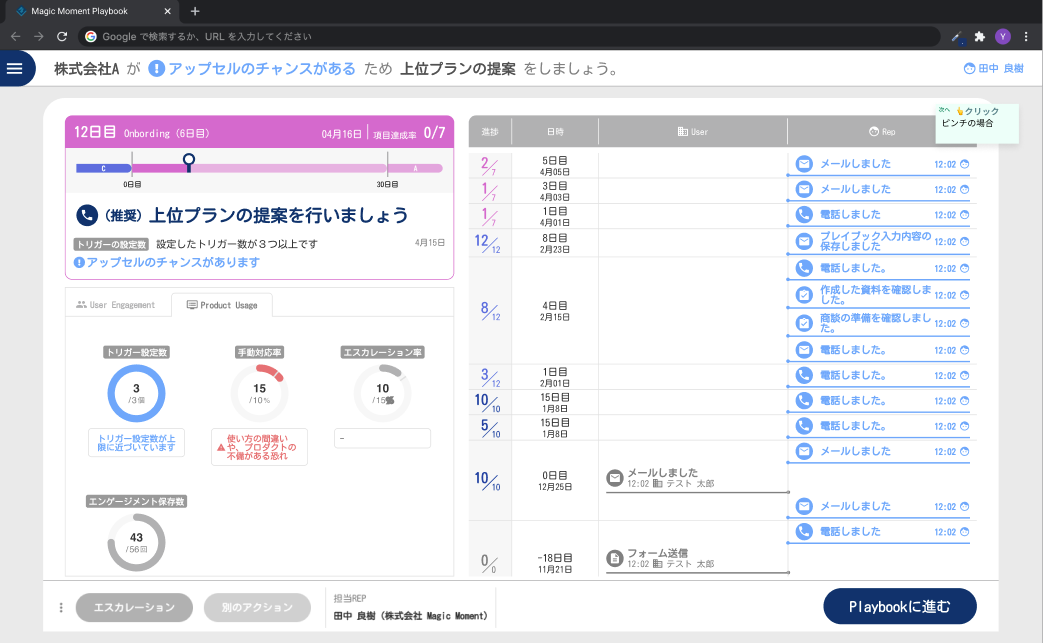
Task: Open Chrome three-dot menu
Action: click(x=1026, y=37)
